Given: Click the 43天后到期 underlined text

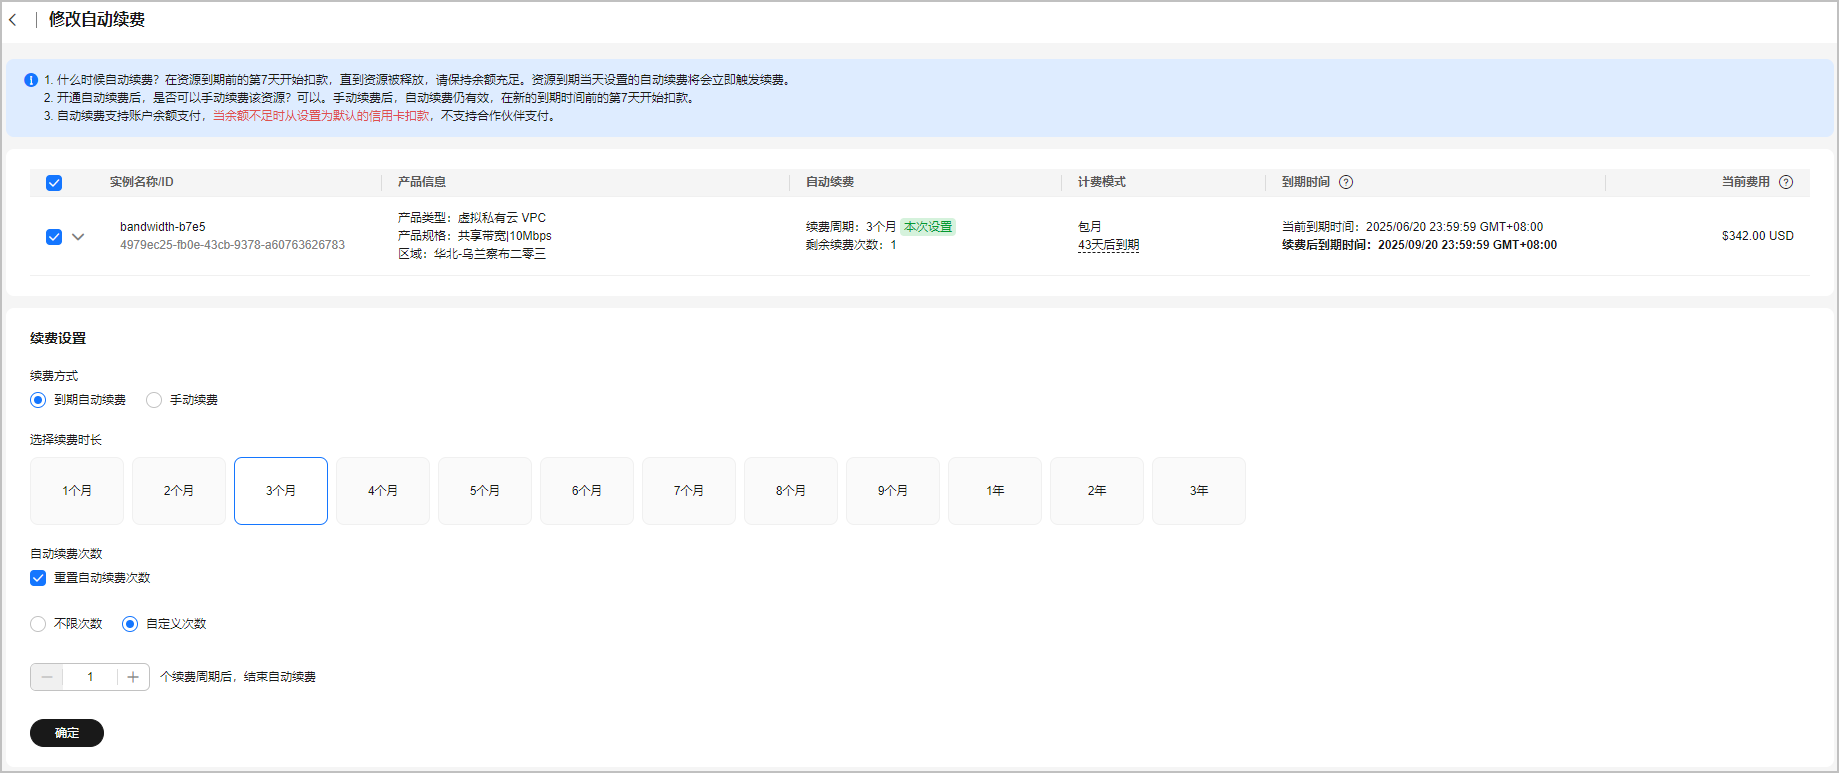Looking at the screenshot, I should coord(1108,245).
